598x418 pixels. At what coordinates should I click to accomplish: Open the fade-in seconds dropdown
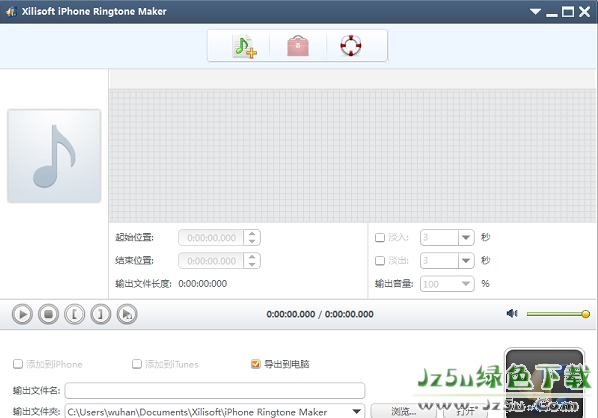coord(466,238)
